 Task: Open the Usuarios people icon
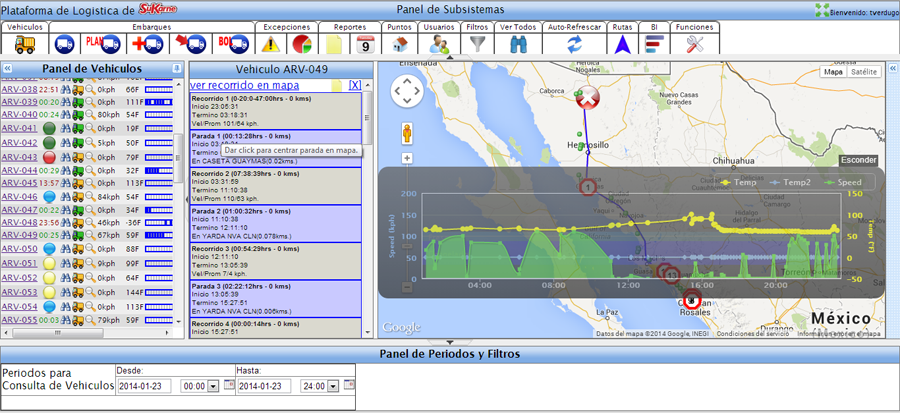[439, 44]
